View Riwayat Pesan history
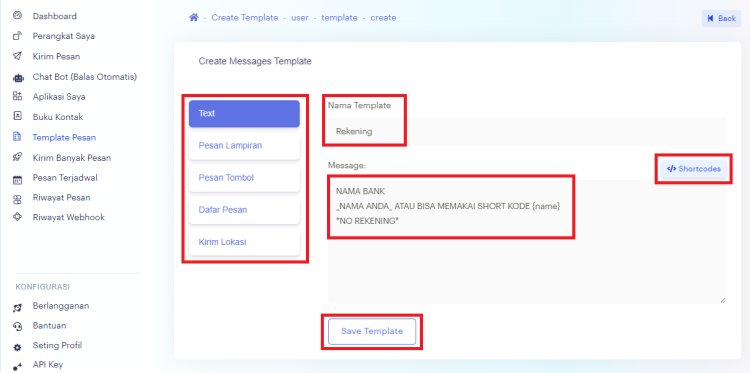The image size is (750, 373). pyautogui.click(x=61, y=197)
